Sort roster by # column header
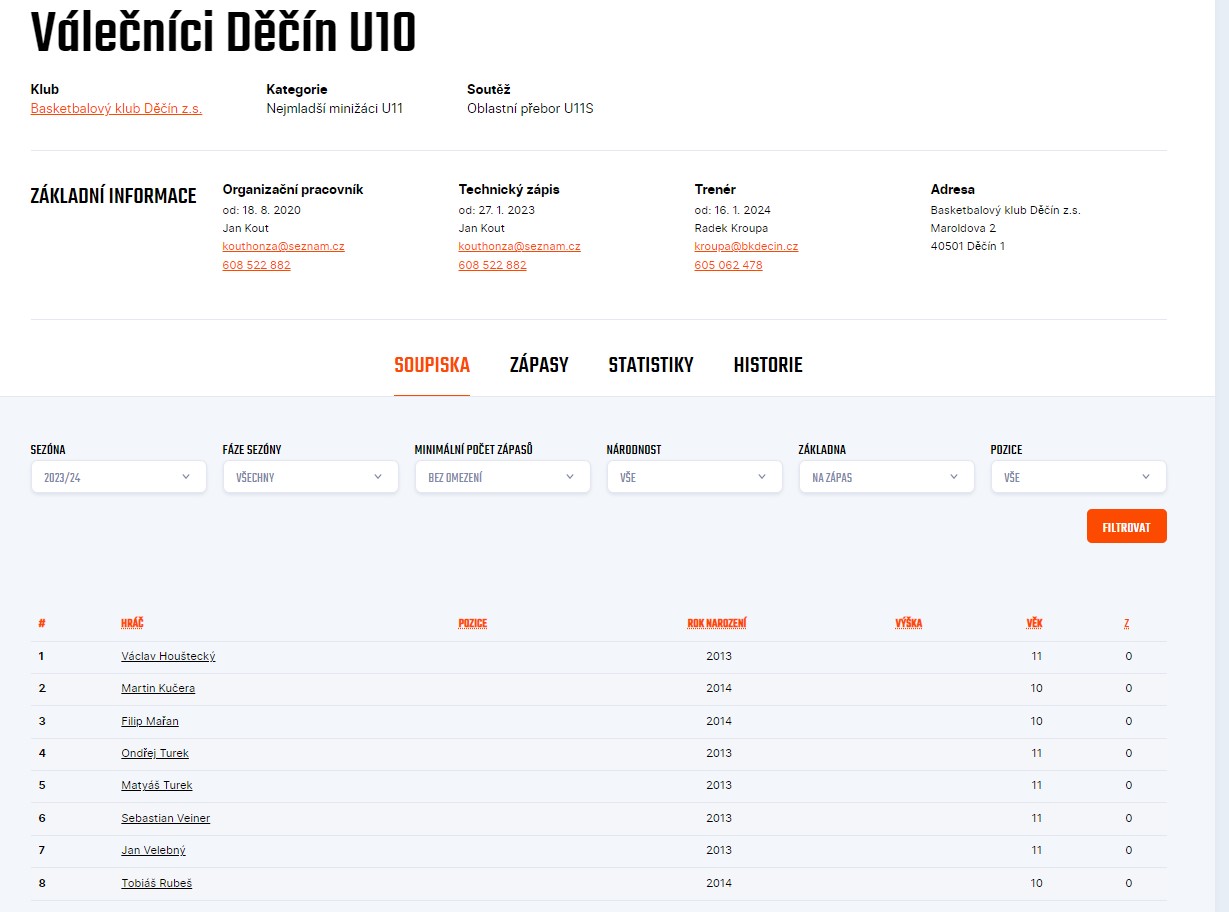The image size is (1229, 912). coord(42,623)
